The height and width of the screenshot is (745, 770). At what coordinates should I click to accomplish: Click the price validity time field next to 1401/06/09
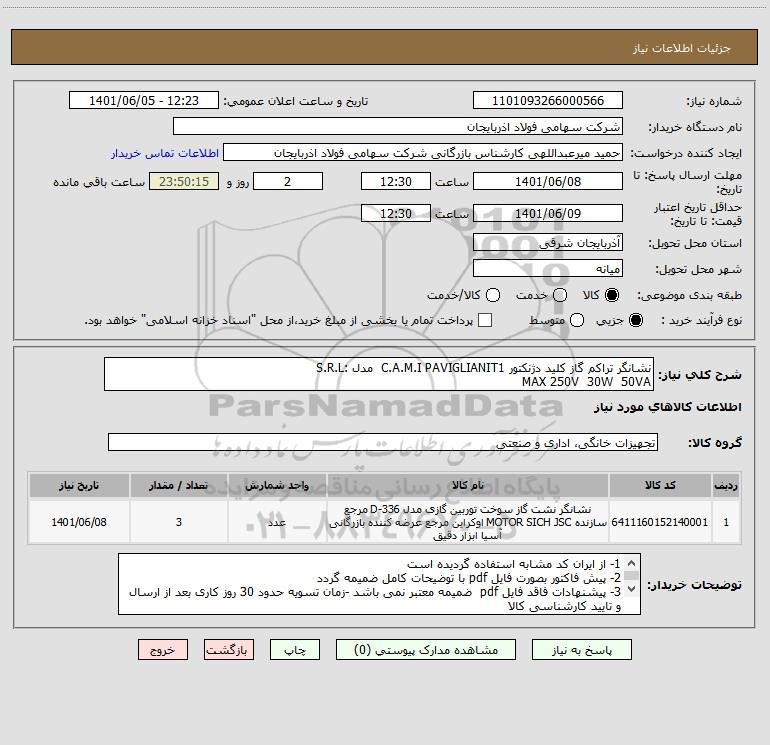click(396, 213)
